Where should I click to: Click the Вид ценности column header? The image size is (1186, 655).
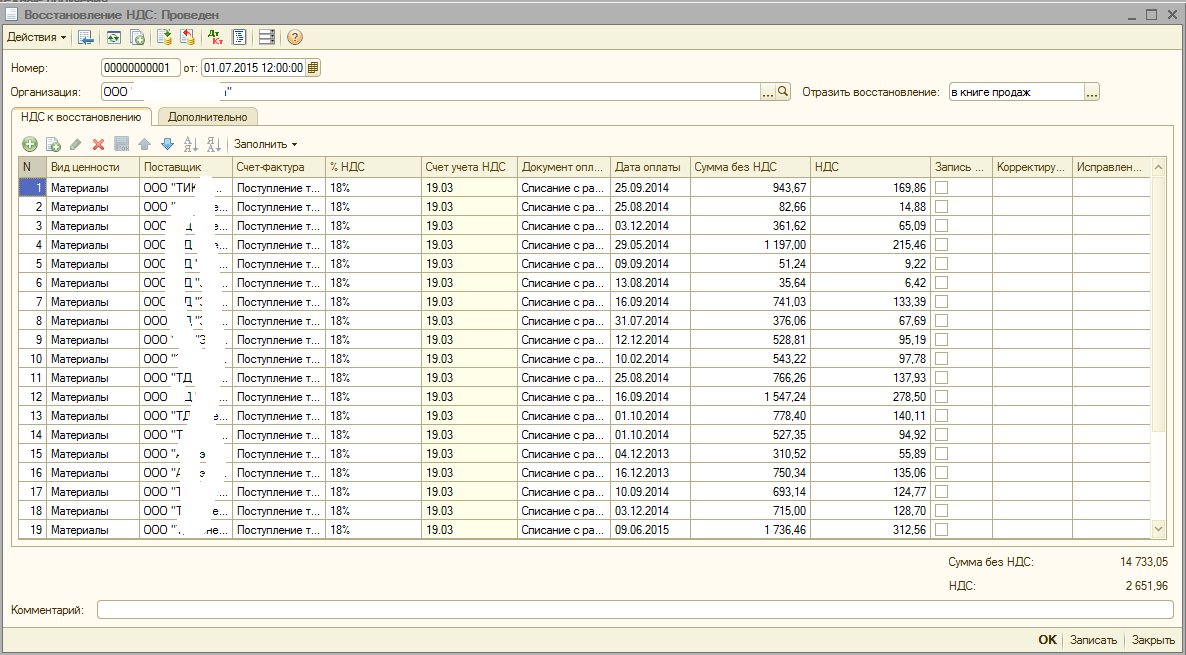(92, 167)
